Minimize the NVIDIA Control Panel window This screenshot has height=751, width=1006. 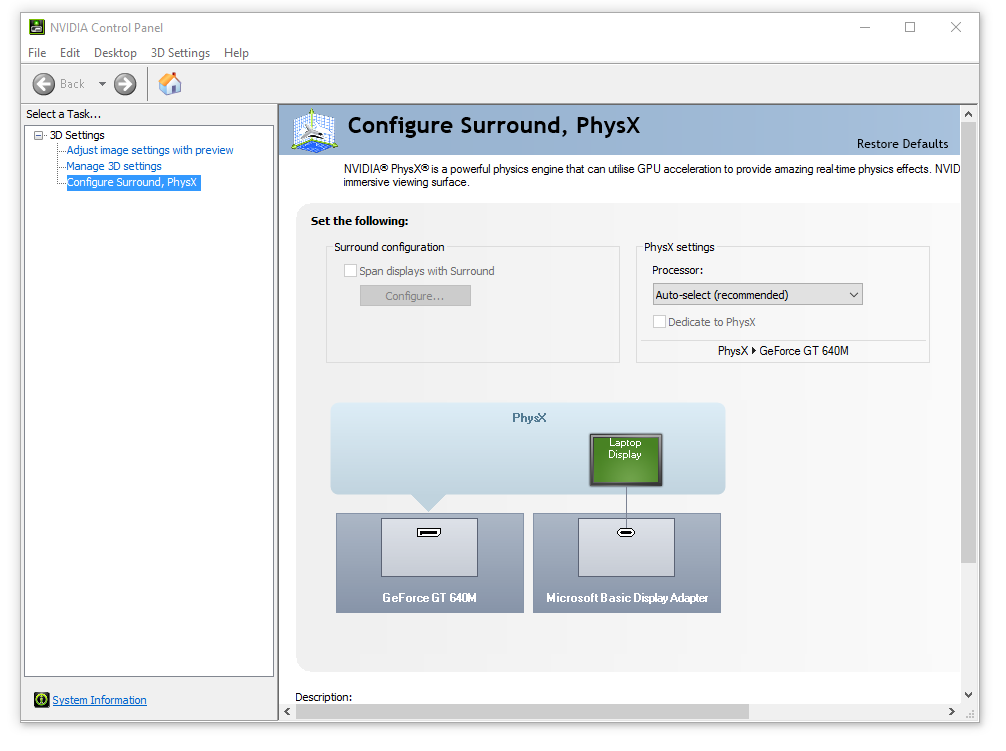coord(865,27)
